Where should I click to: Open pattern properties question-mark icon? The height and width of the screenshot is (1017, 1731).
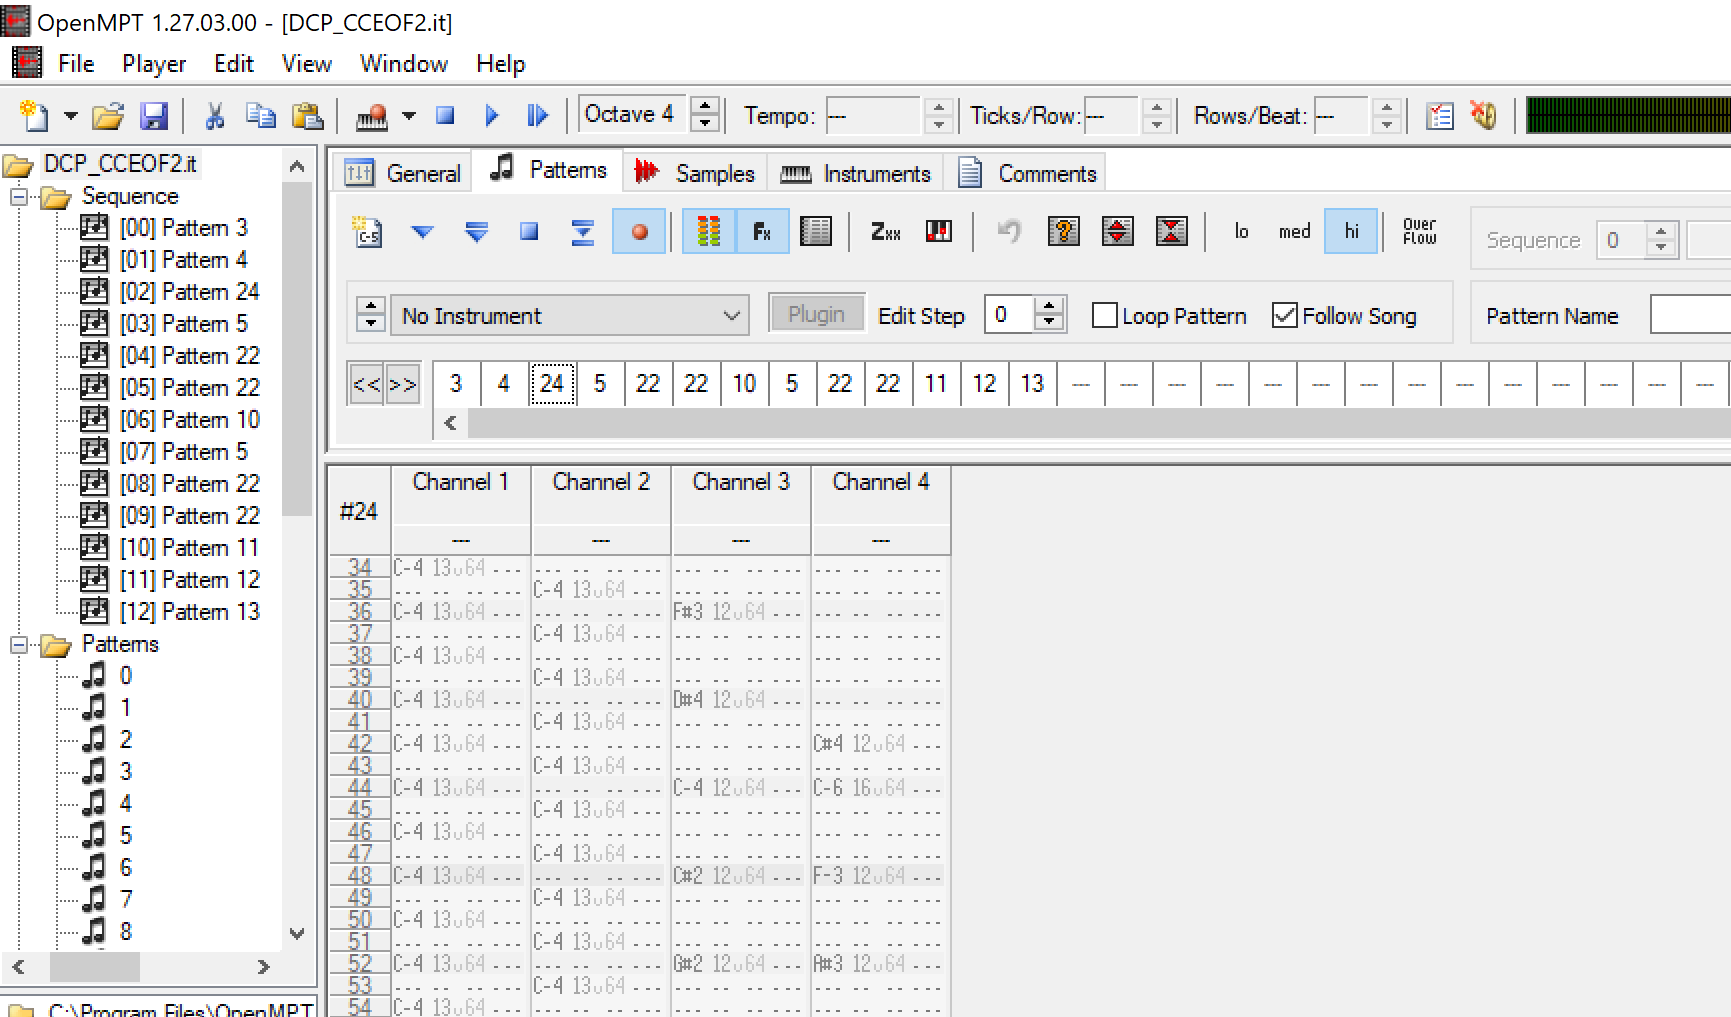1064,232
